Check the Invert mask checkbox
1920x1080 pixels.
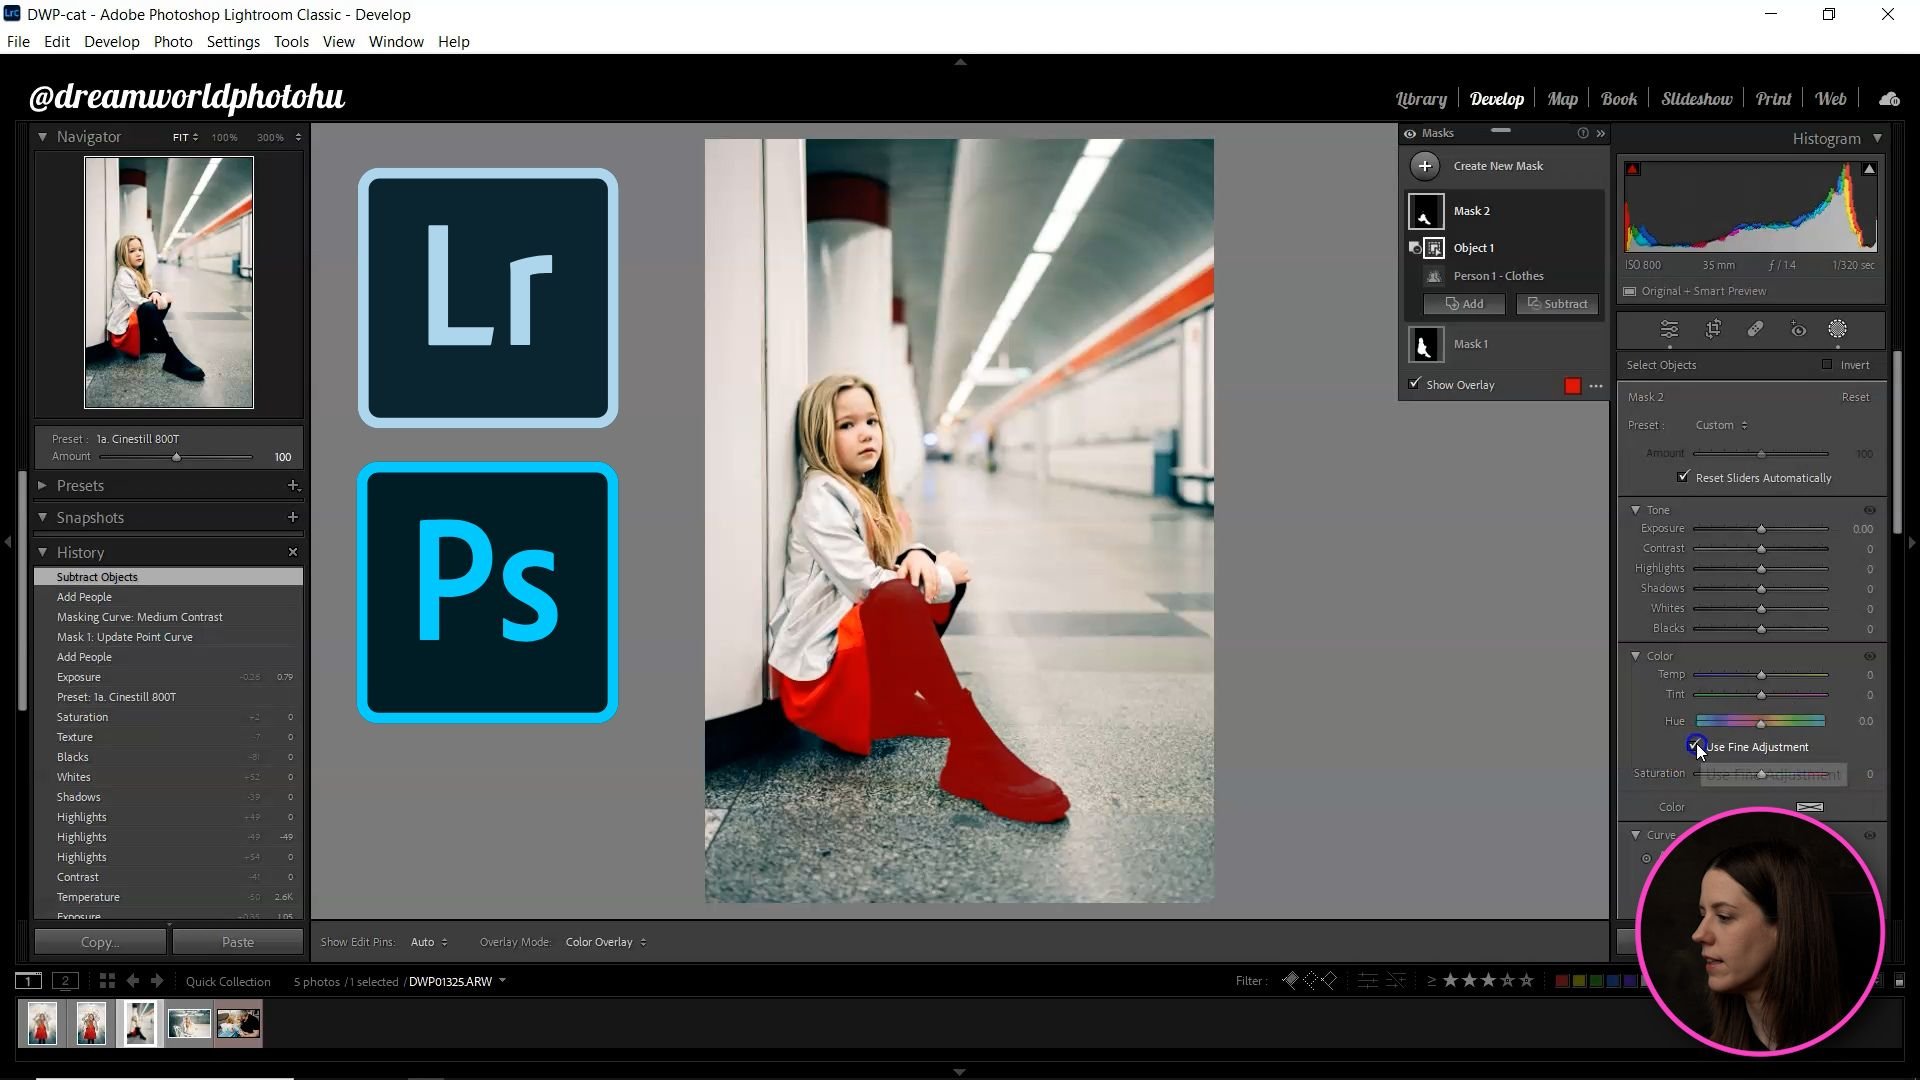pyautogui.click(x=1827, y=365)
